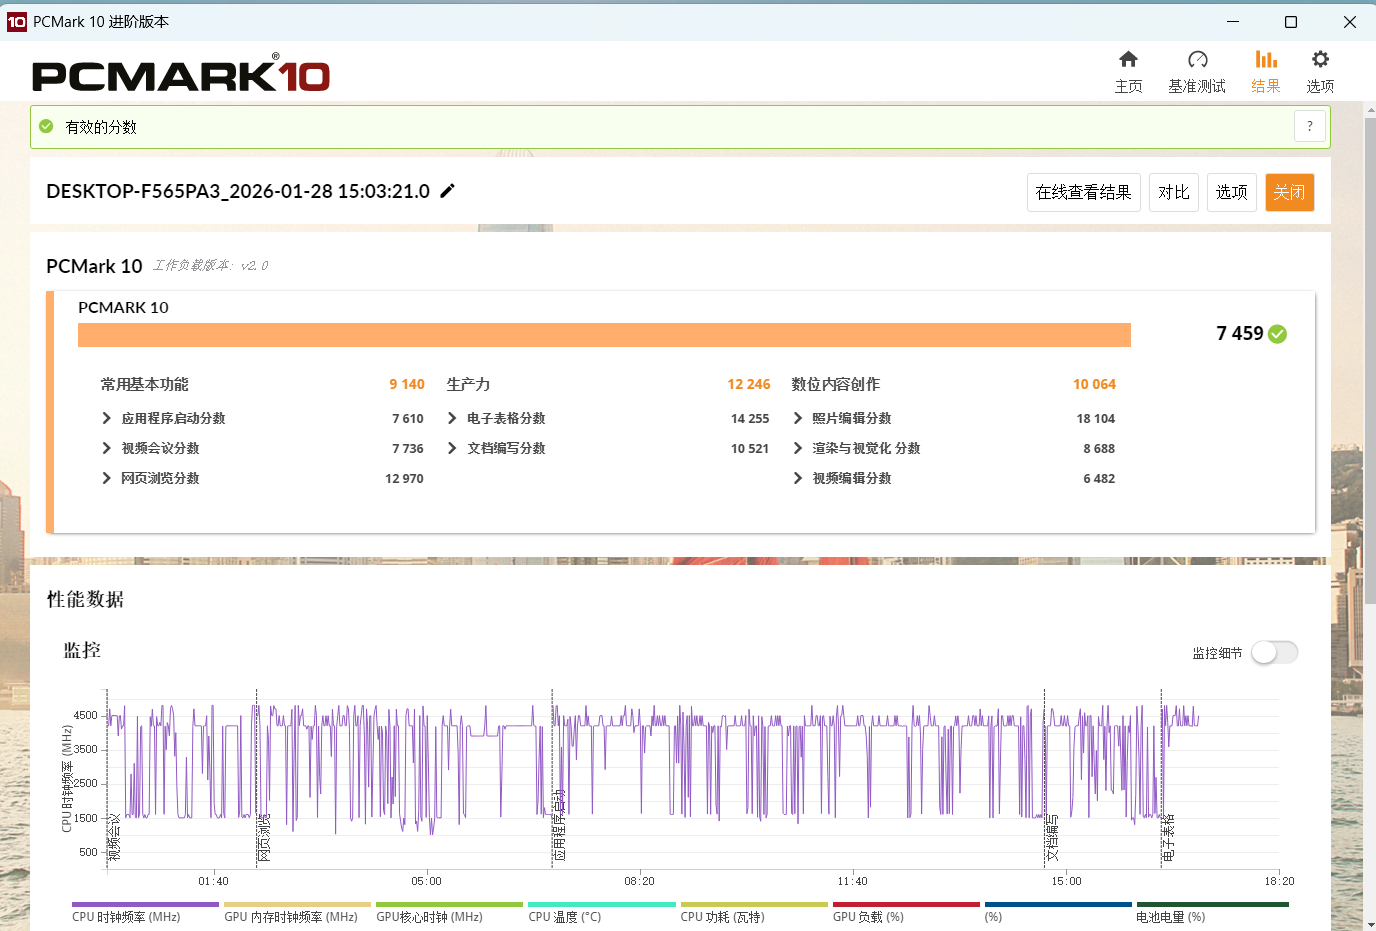1376x931 pixels.
Task: Click the purple CPU 时钟频率 legend swatch
Action: 145,904
